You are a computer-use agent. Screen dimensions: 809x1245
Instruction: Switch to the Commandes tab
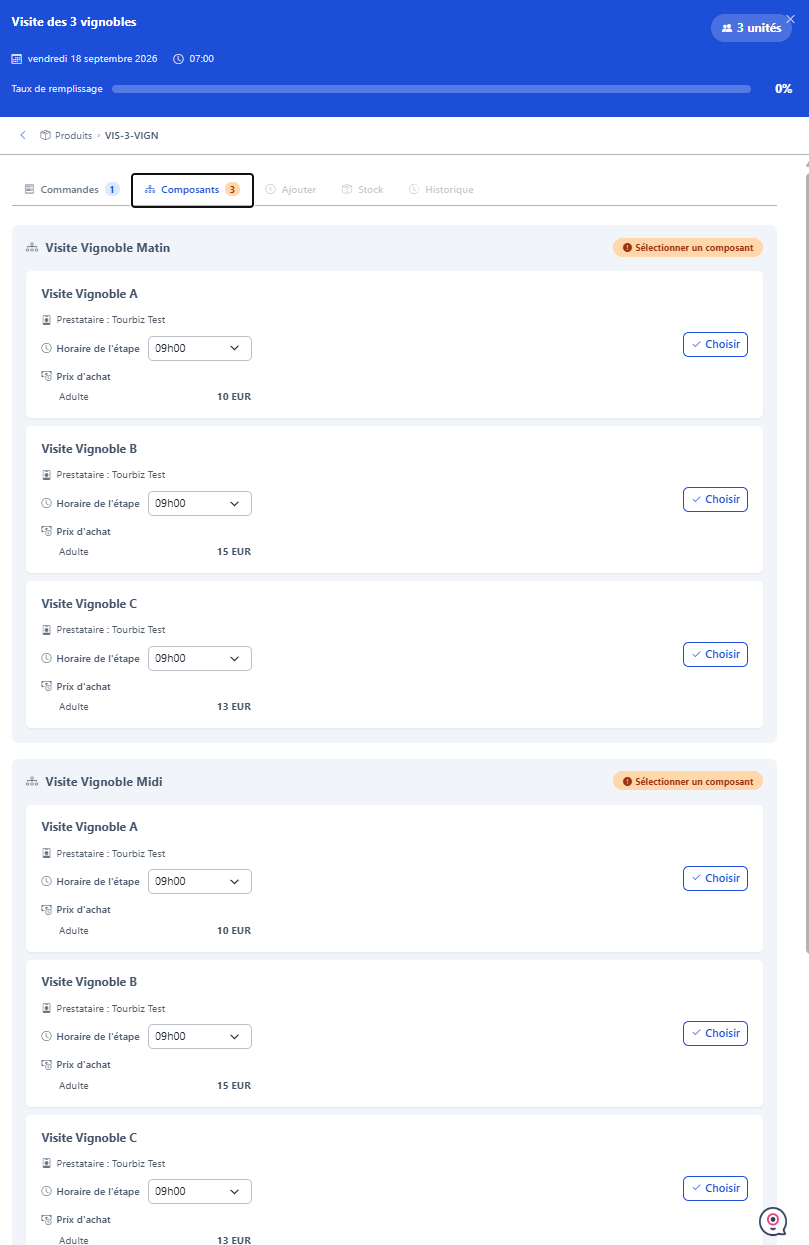(71, 189)
